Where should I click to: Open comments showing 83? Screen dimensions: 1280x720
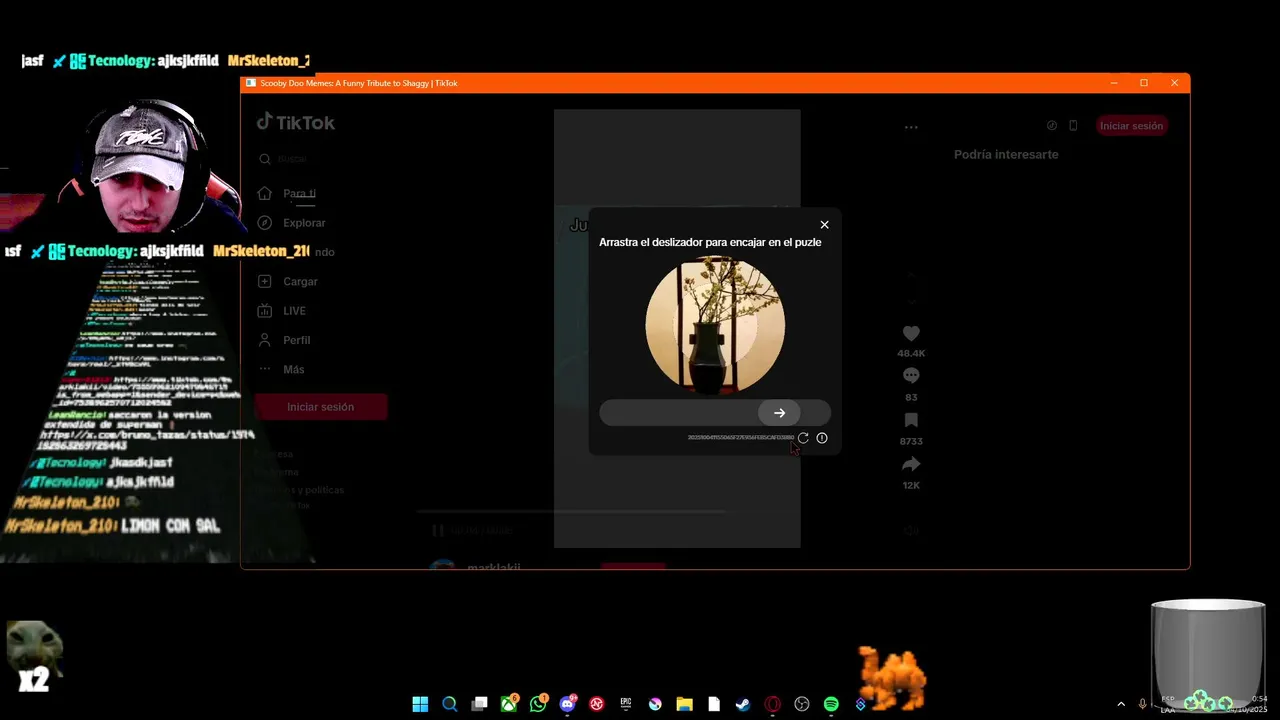pos(911,376)
